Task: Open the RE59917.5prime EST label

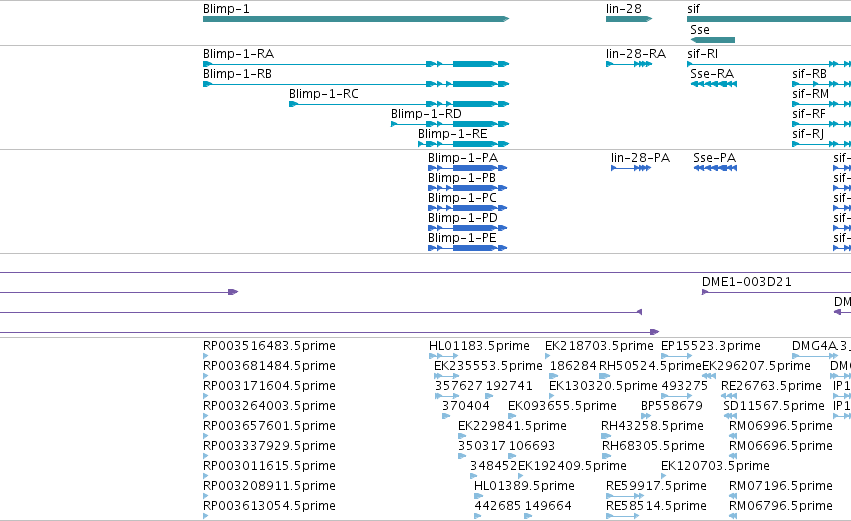Action: 656,487
